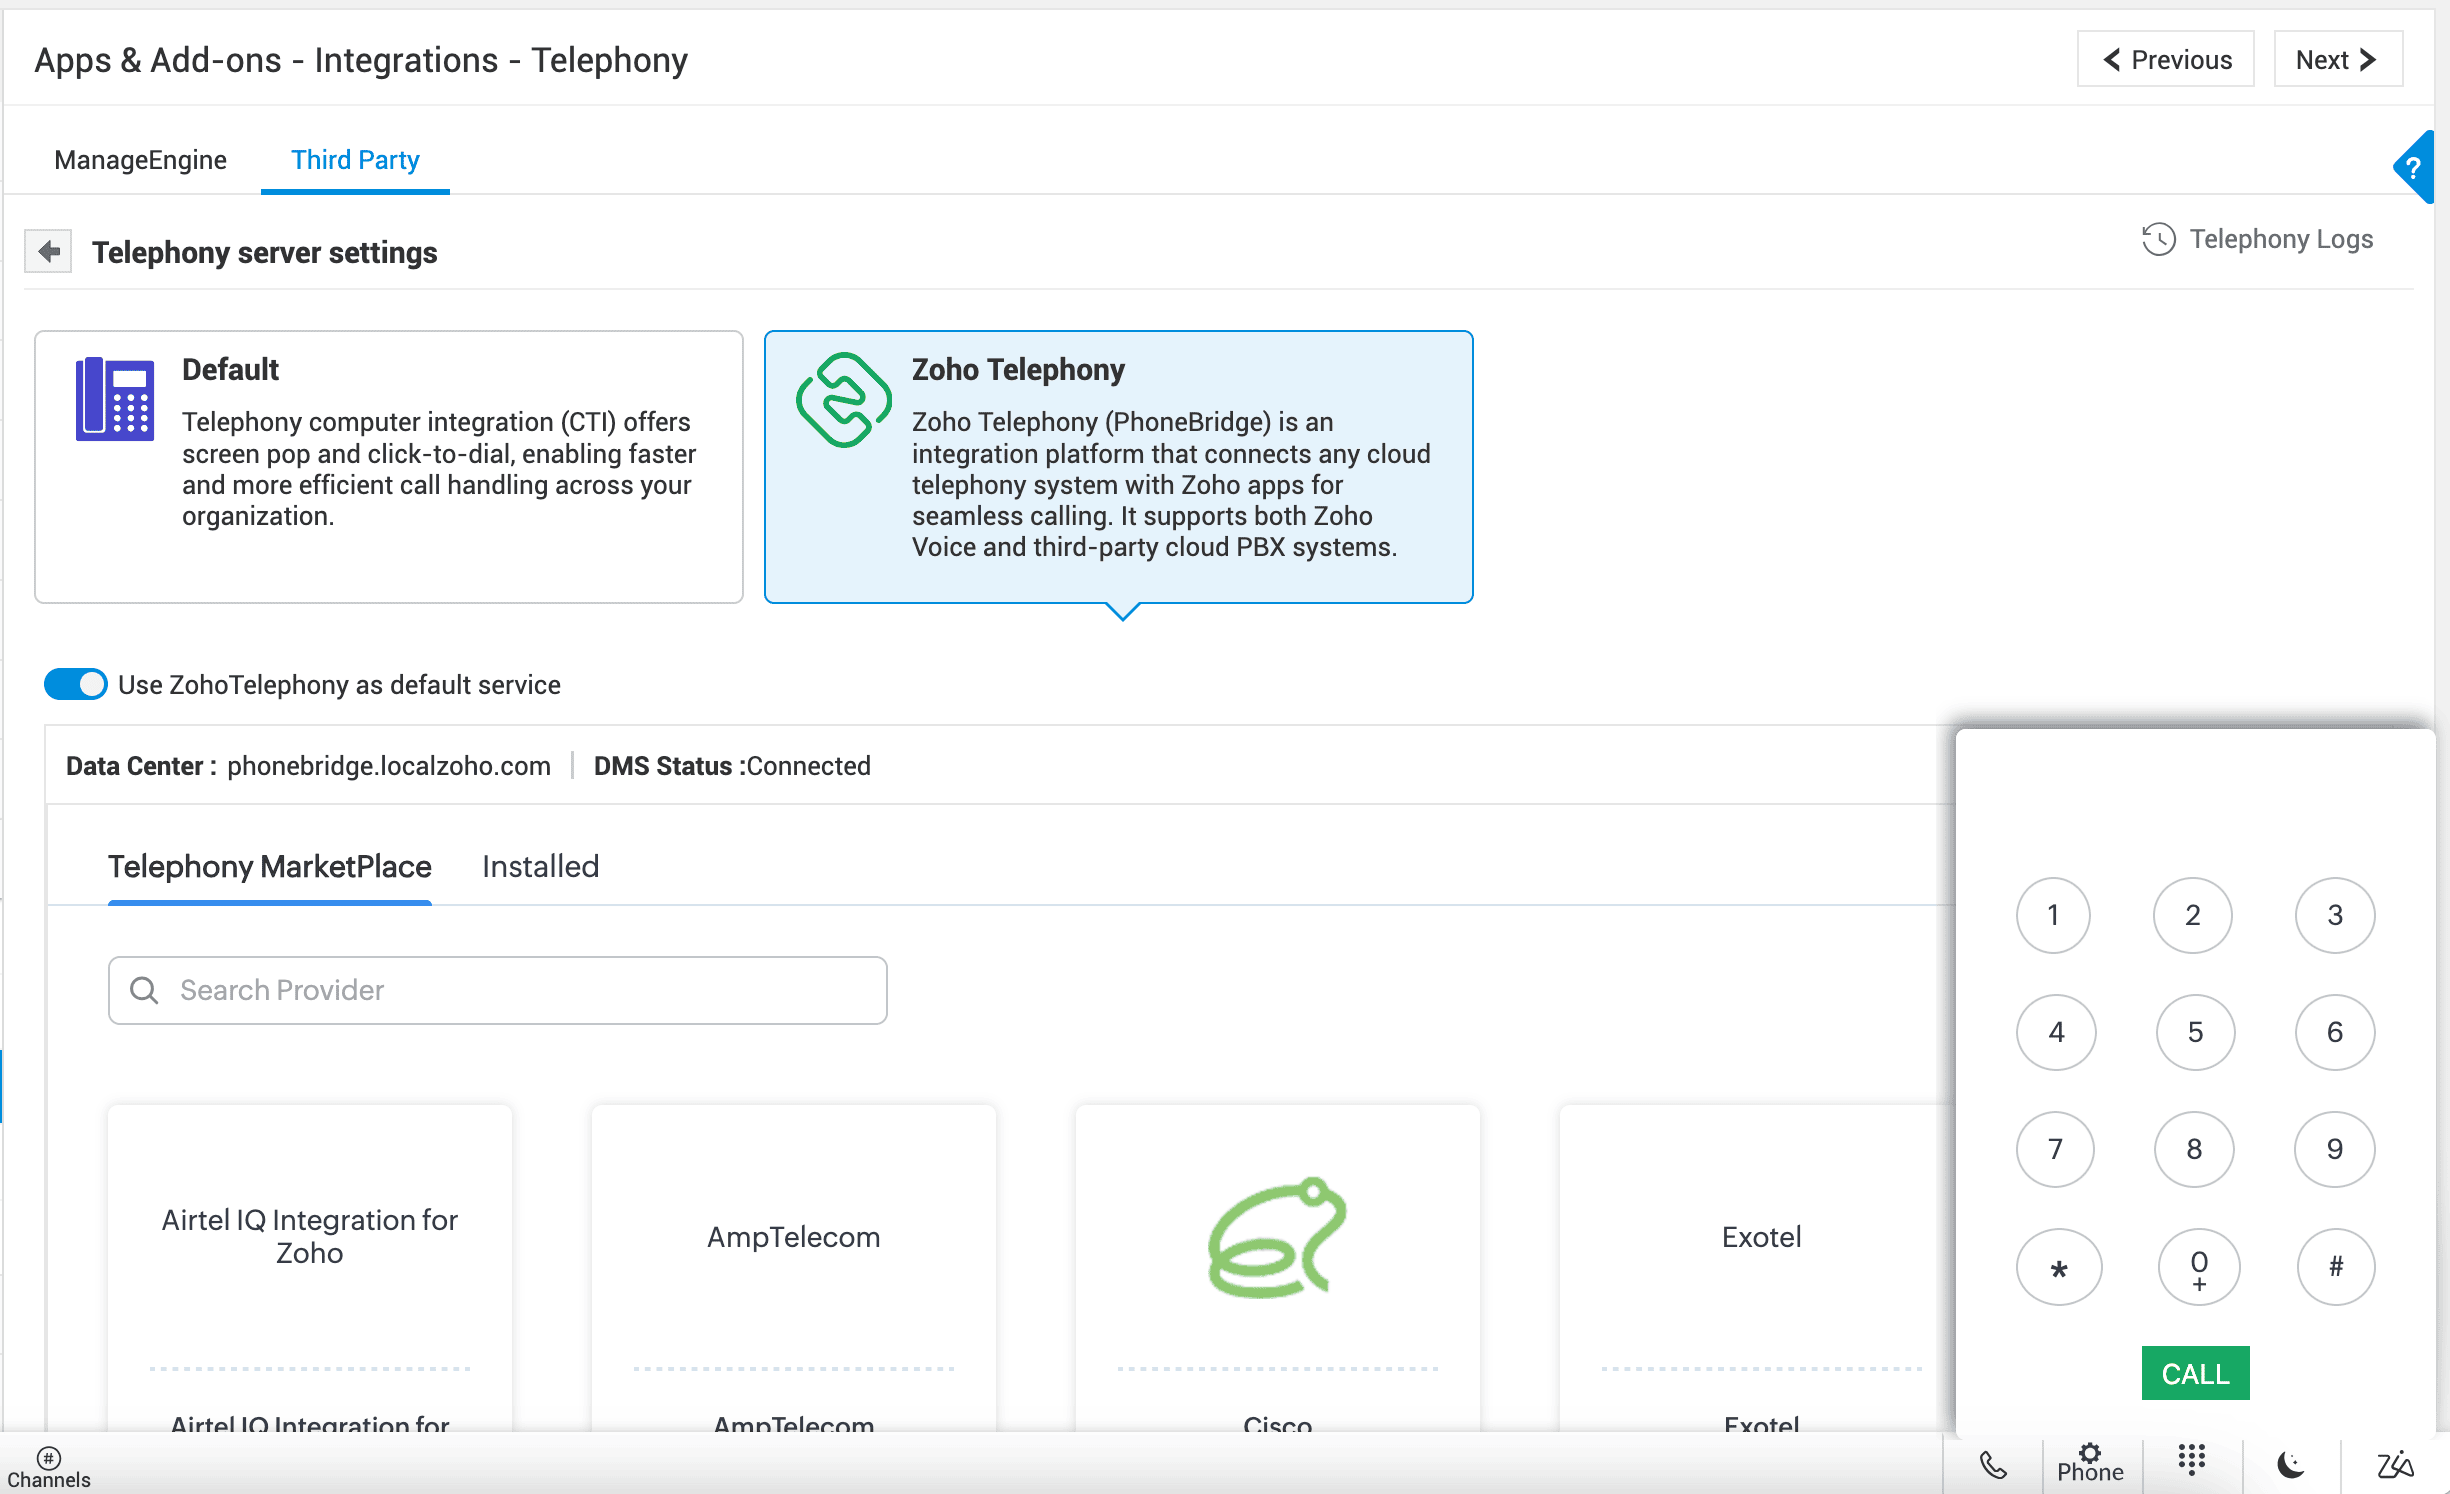Open the Exotel provider card
The width and height of the screenshot is (2450, 1494).
(x=1758, y=1270)
